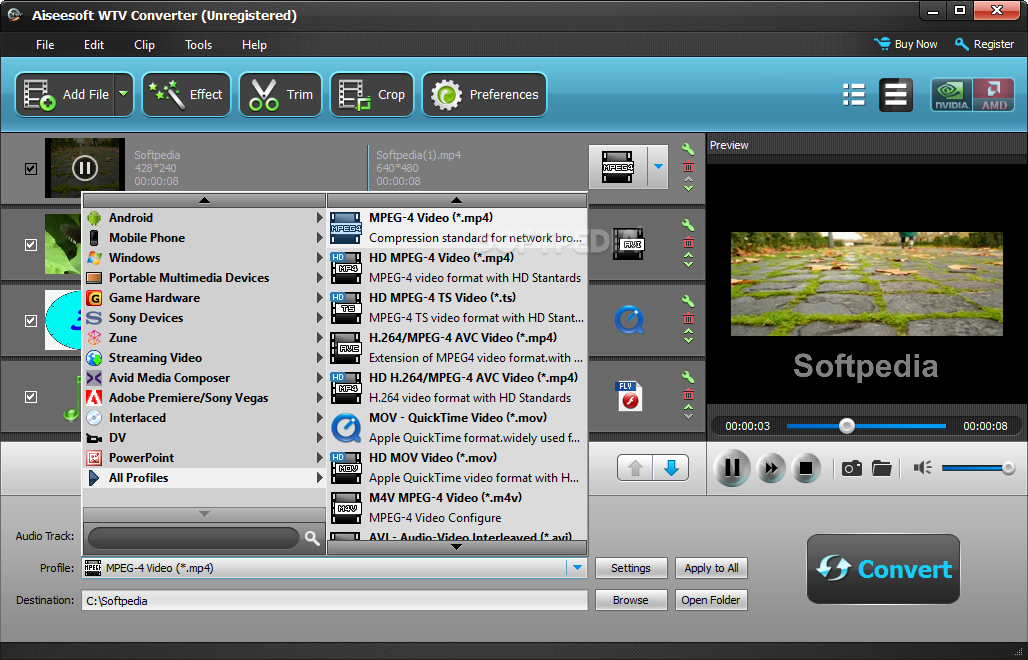Click the QuickTime format icon of third file
This screenshot has width=1028, height=660.
(x=629, y=319)
